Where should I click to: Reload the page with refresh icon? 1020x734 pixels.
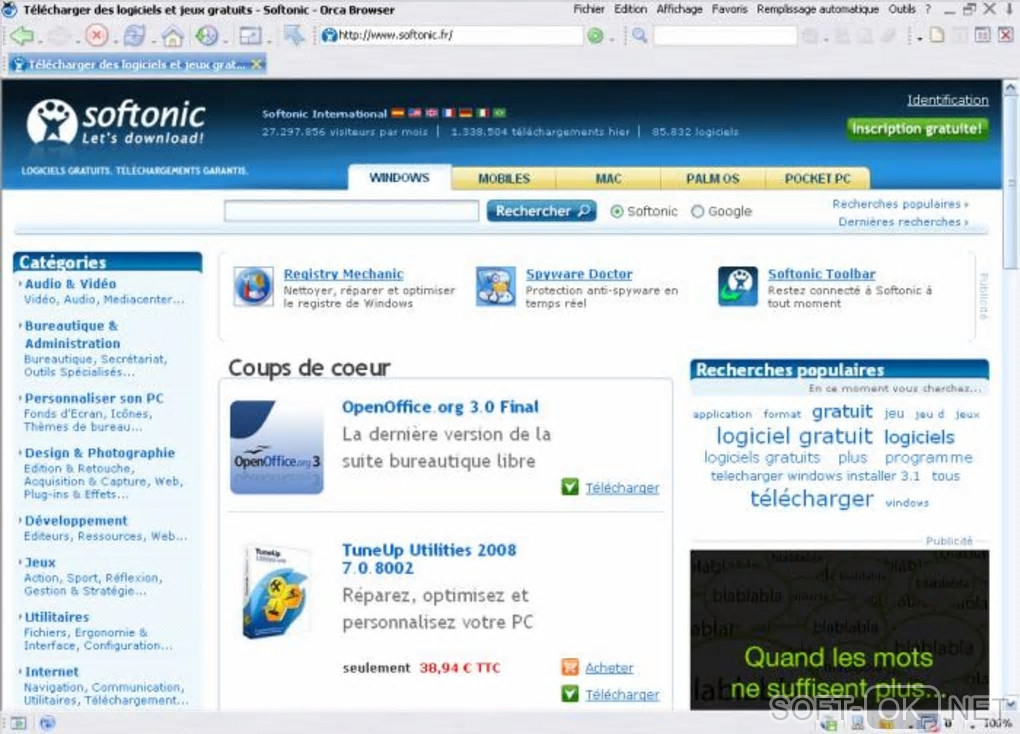tap(134, 36)
